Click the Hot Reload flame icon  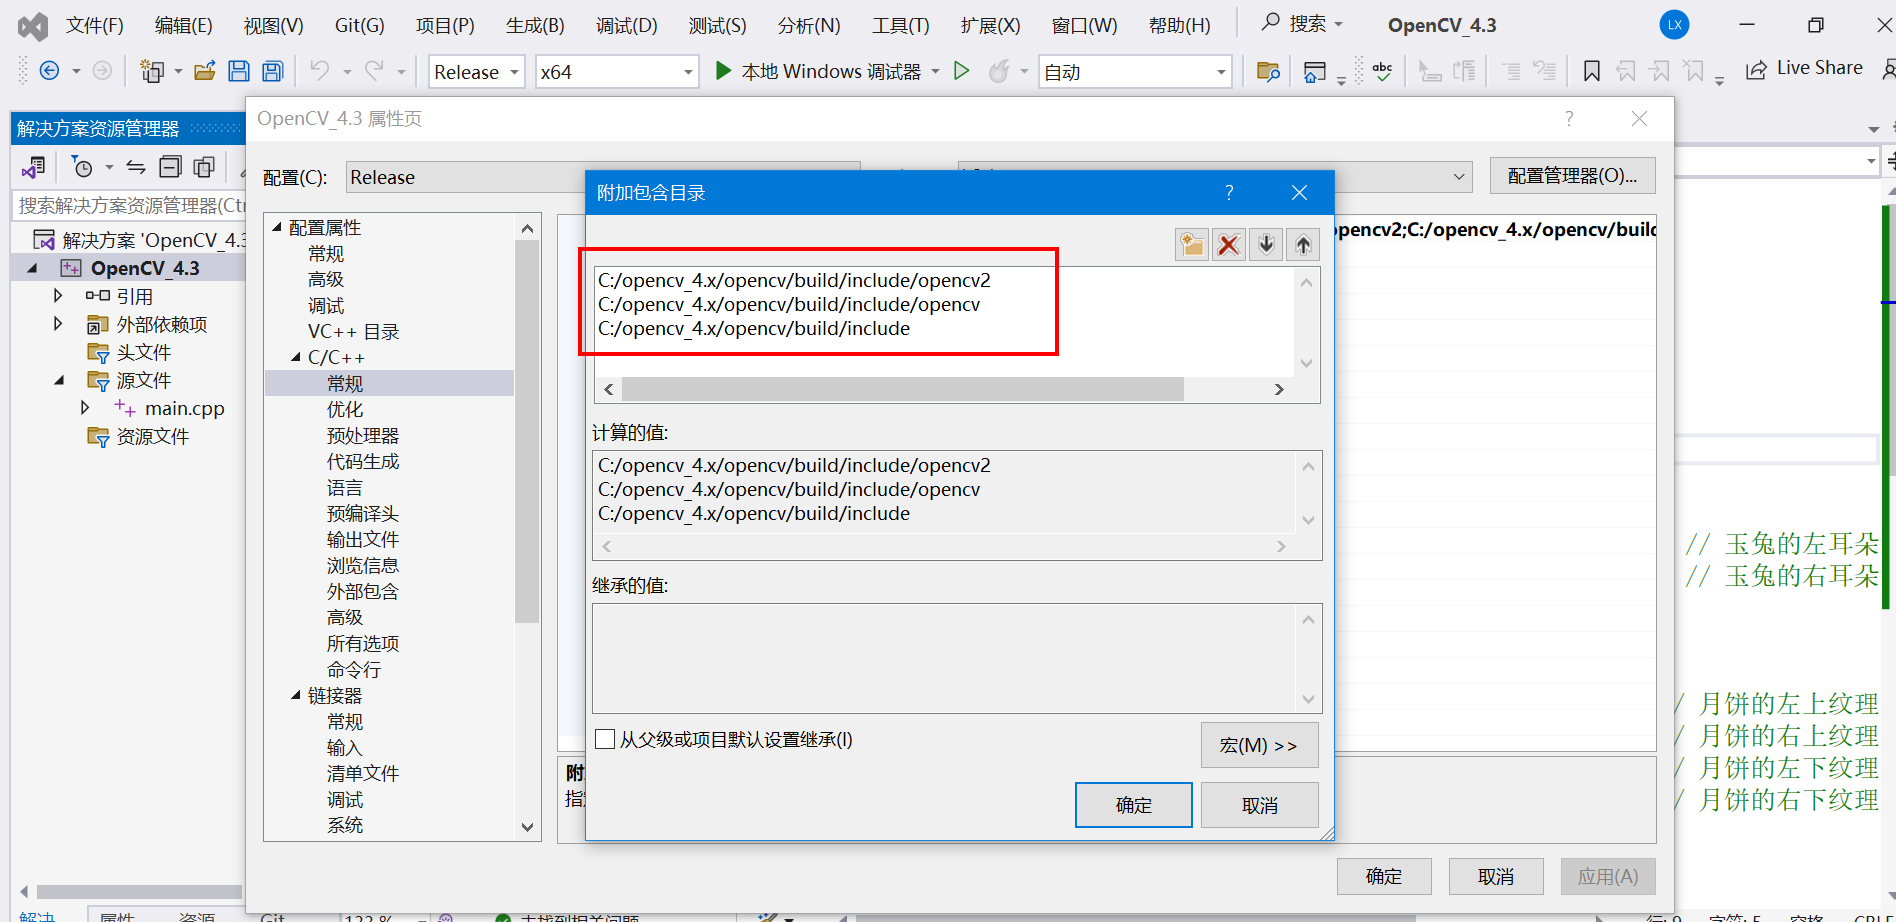[x=998, y=71]
